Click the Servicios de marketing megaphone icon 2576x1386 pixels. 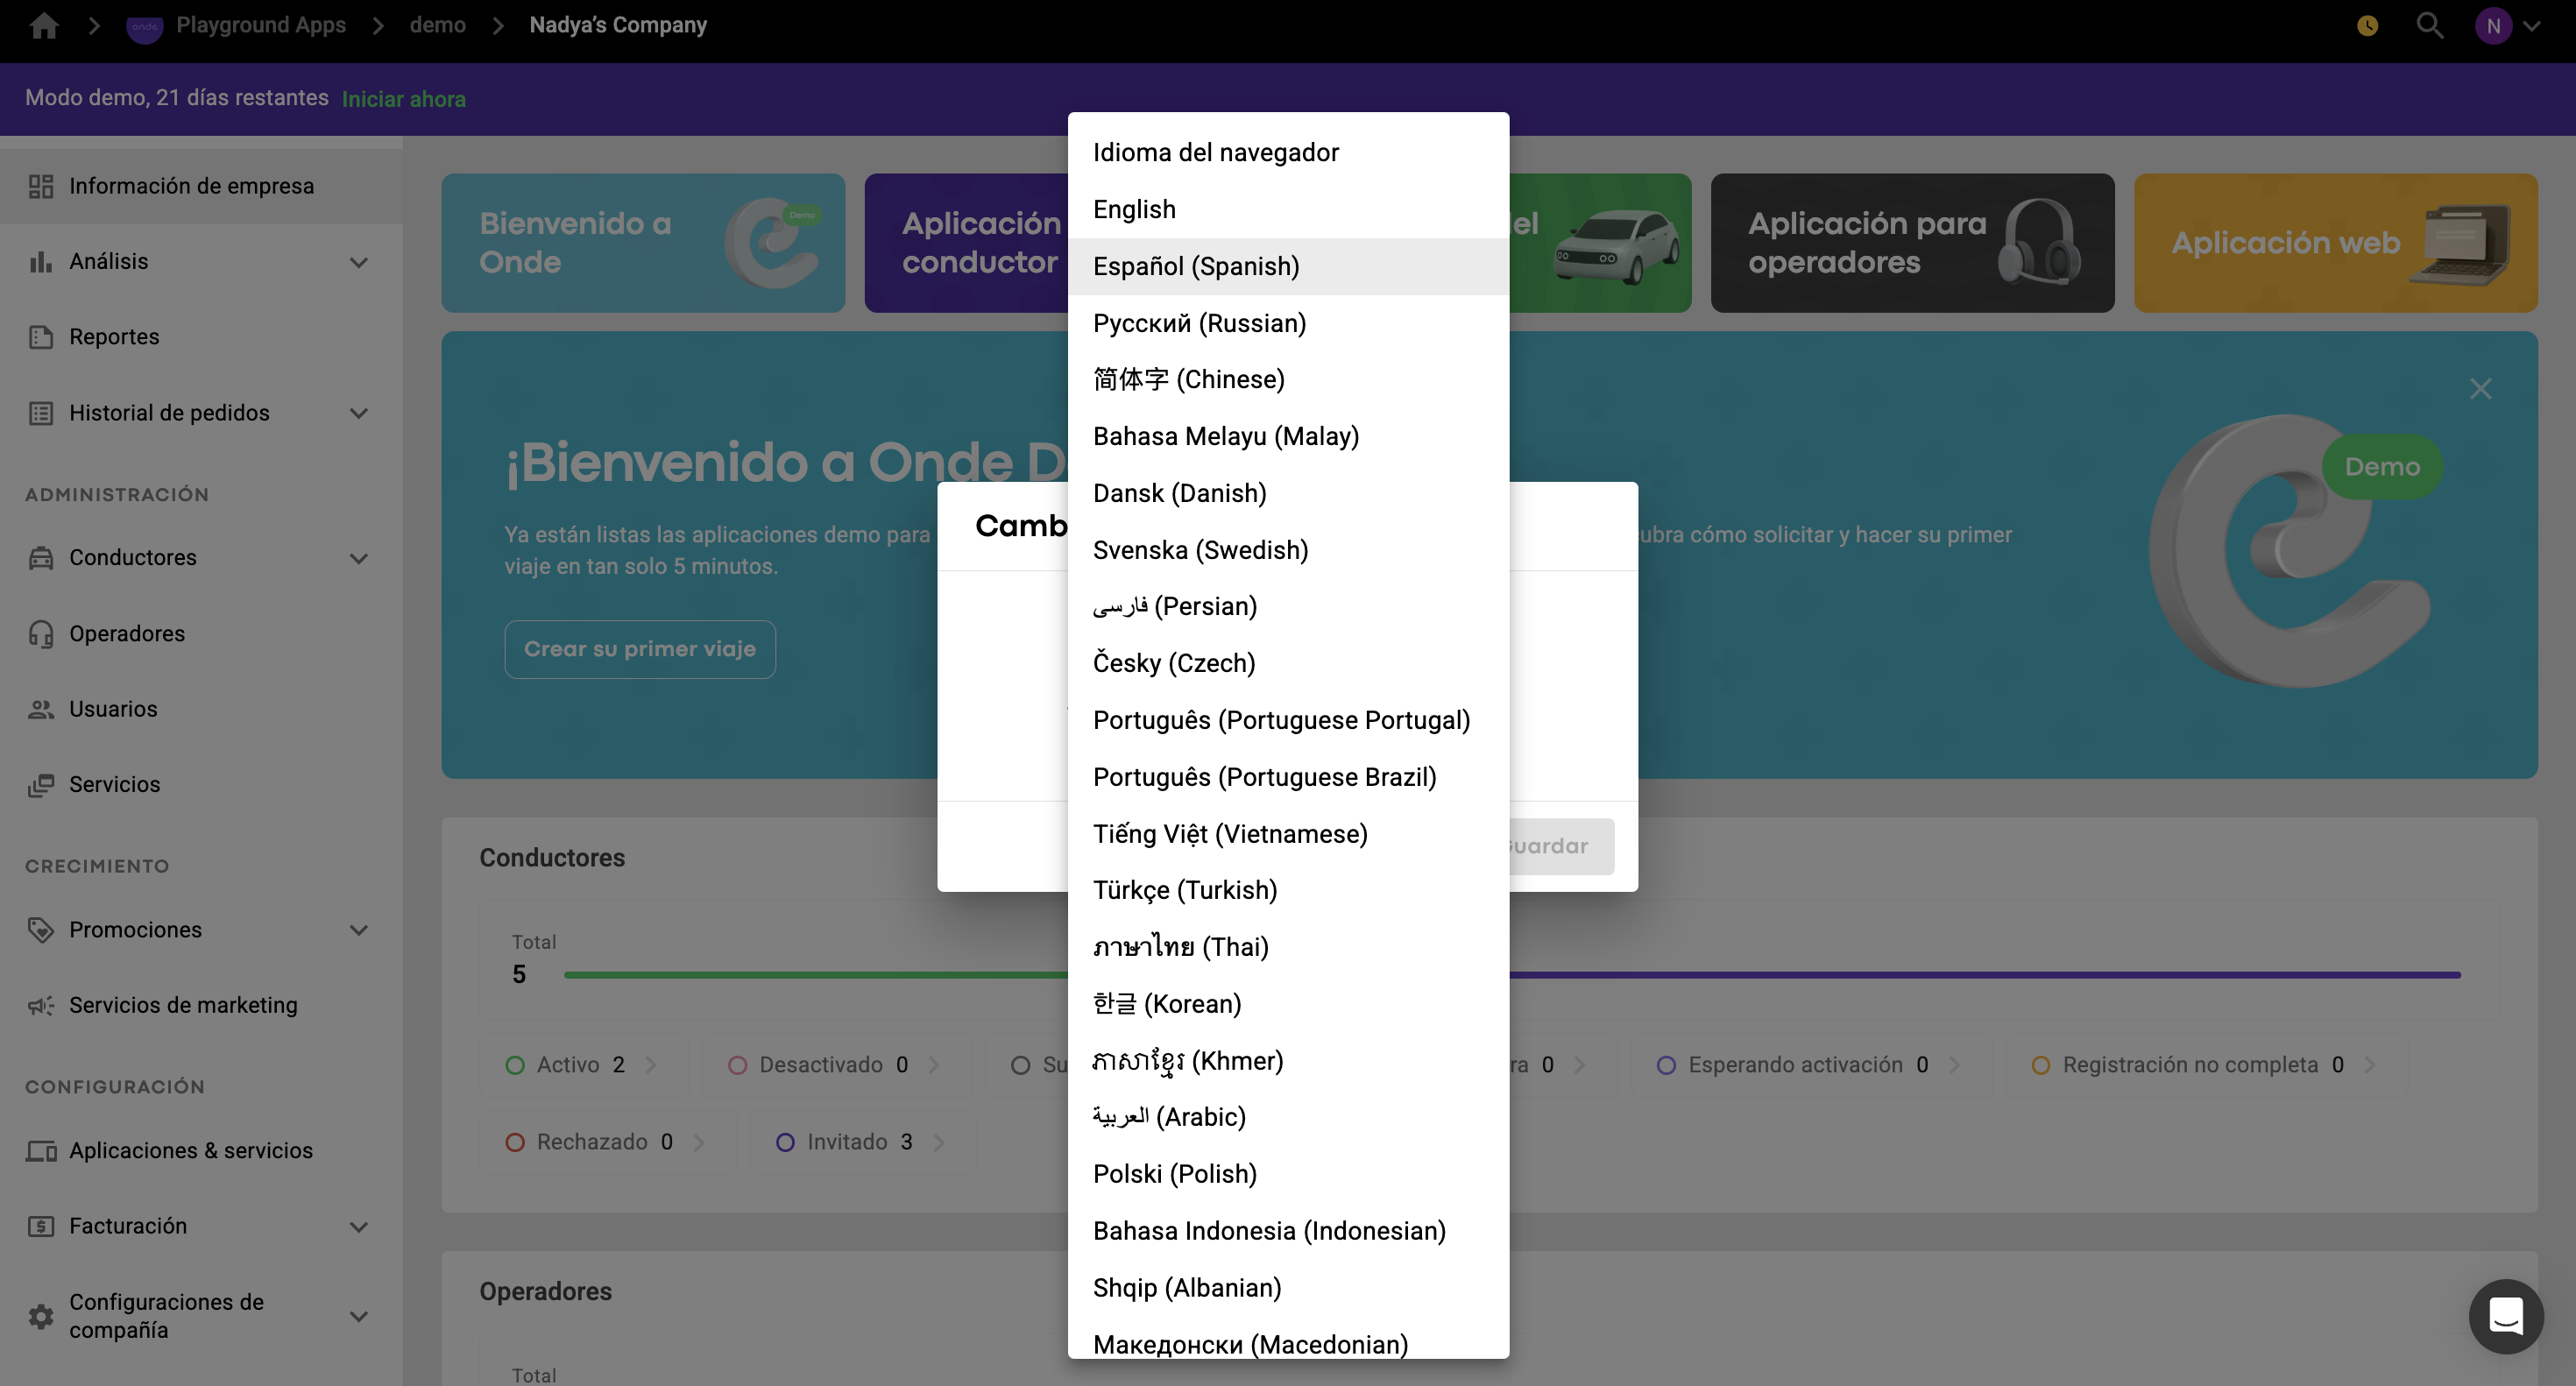(x=41, y=1005)
